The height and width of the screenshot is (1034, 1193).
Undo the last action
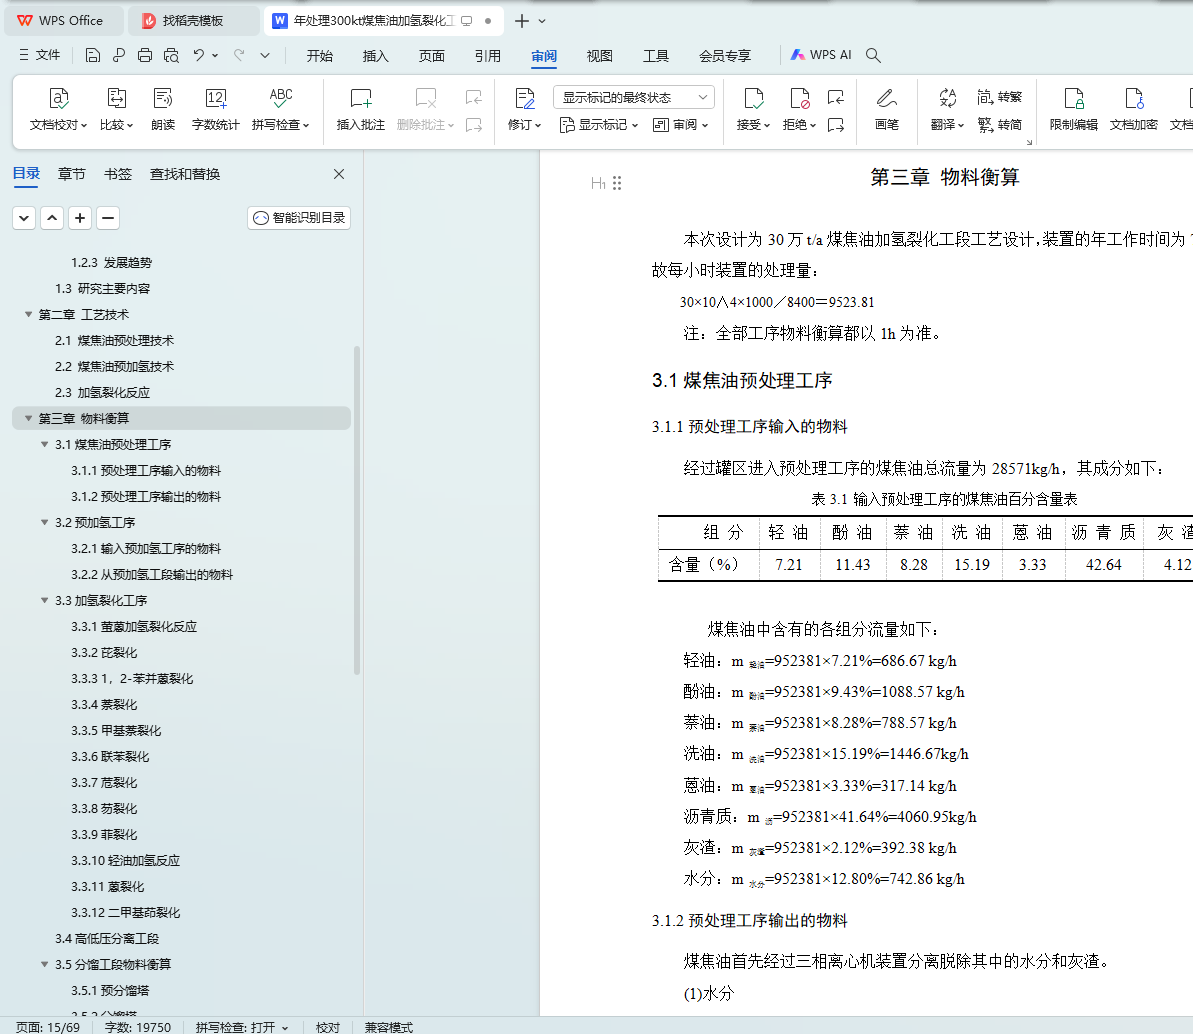(198, 55)
